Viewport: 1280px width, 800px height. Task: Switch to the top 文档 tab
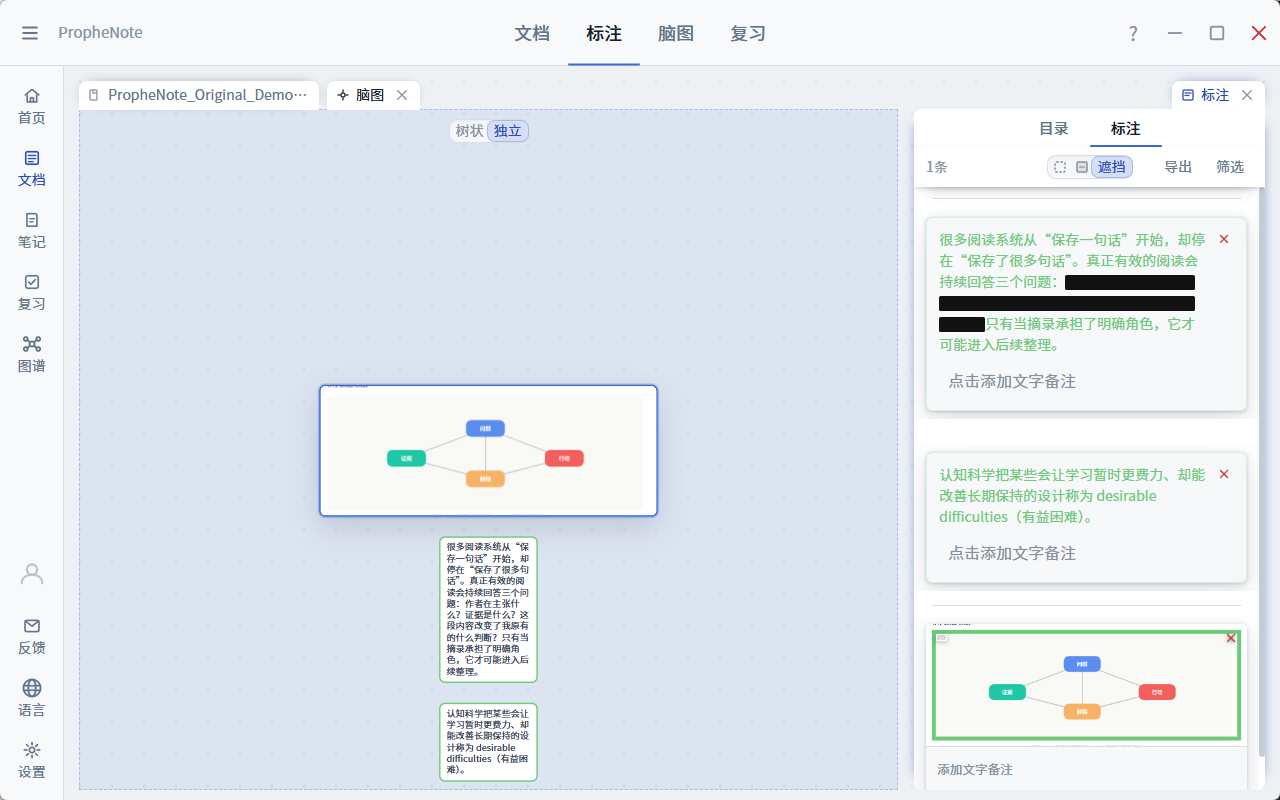coord(532,33)
